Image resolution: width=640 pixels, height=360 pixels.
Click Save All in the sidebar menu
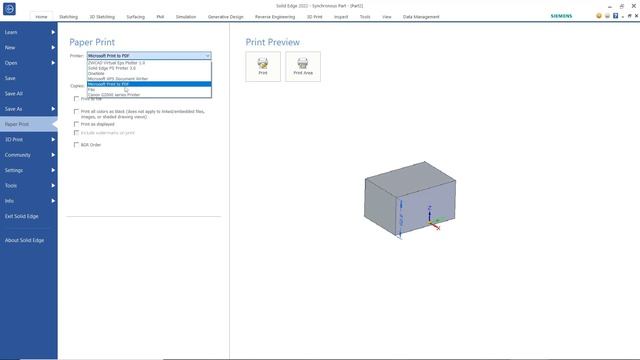[29, 93]
